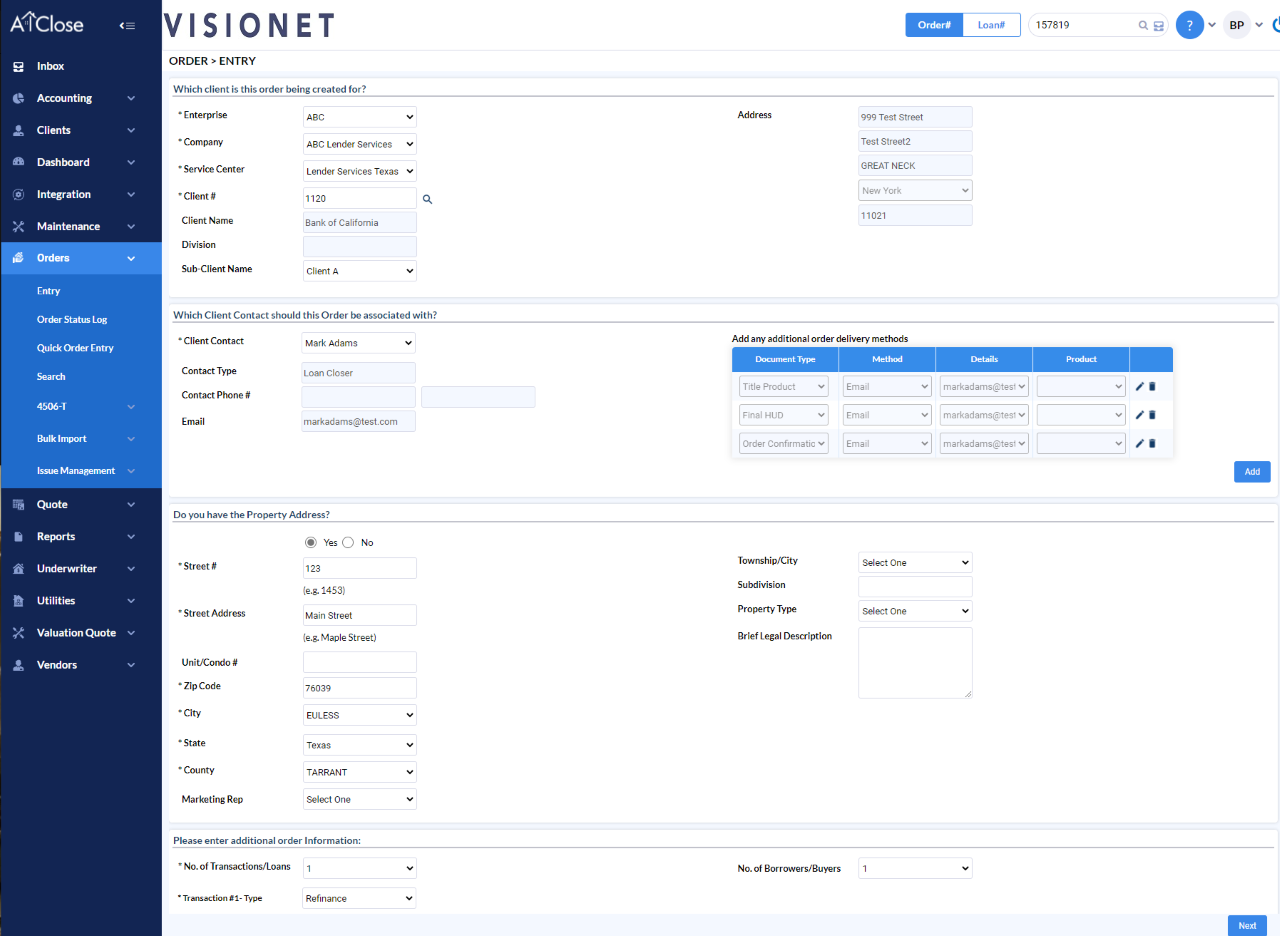Open the Transaction #1 Type dropdown

(x=359, y=897)
